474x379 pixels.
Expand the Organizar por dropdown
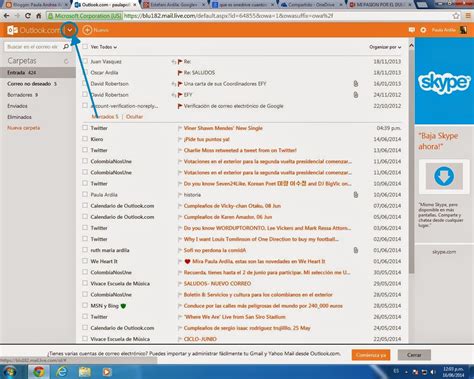point(385,47)
